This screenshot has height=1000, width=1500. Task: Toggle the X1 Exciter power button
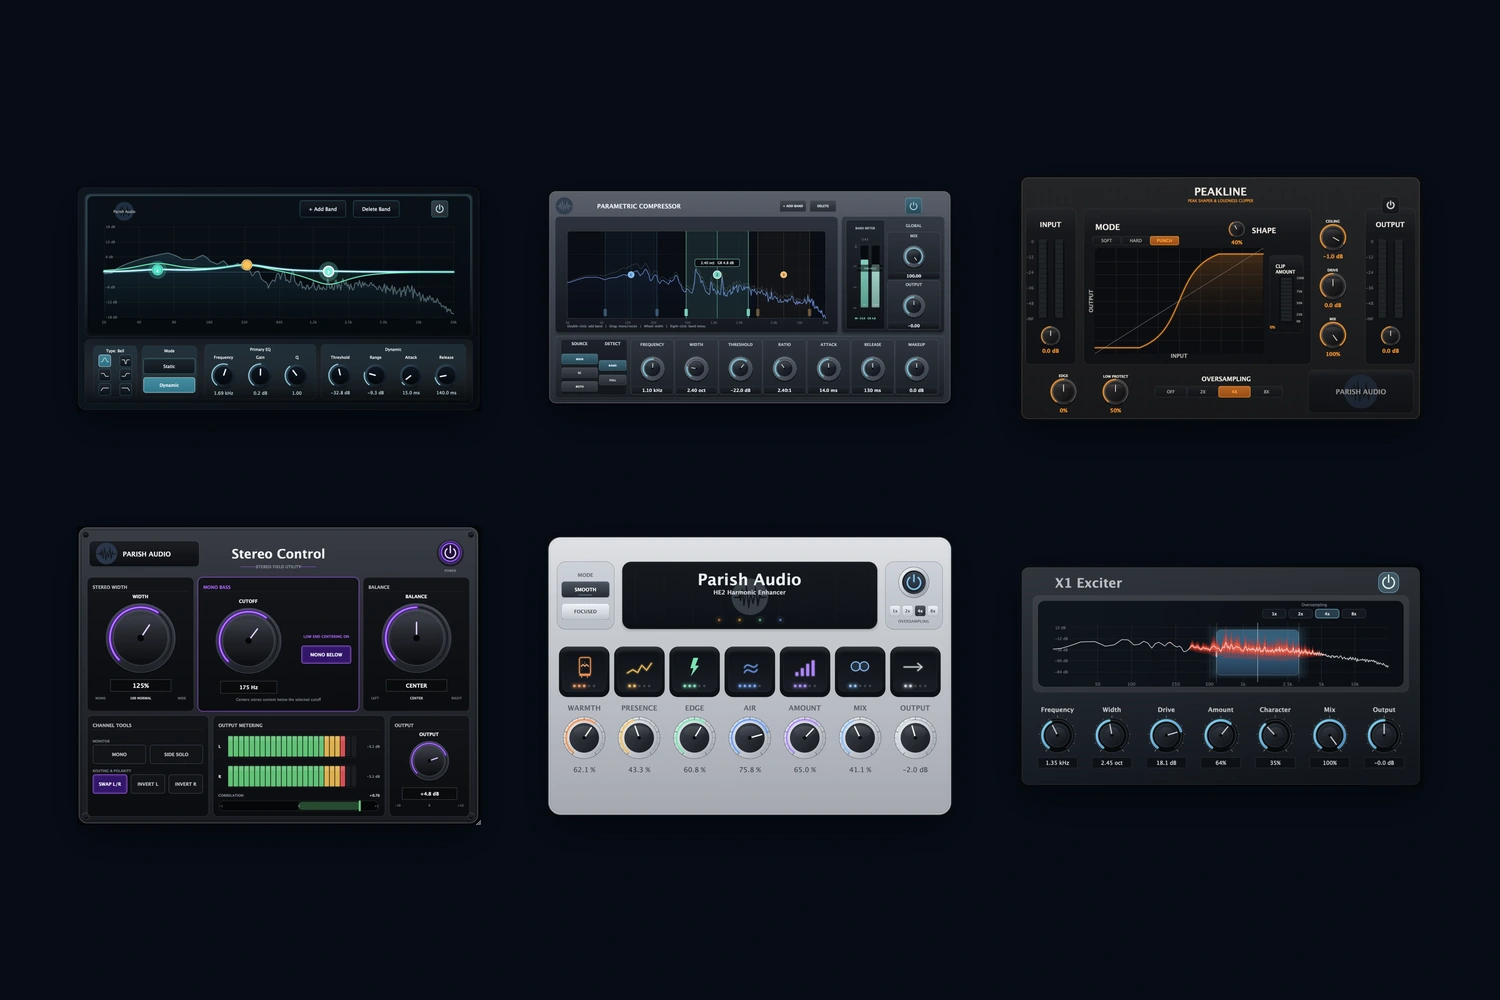[1388, 582]
